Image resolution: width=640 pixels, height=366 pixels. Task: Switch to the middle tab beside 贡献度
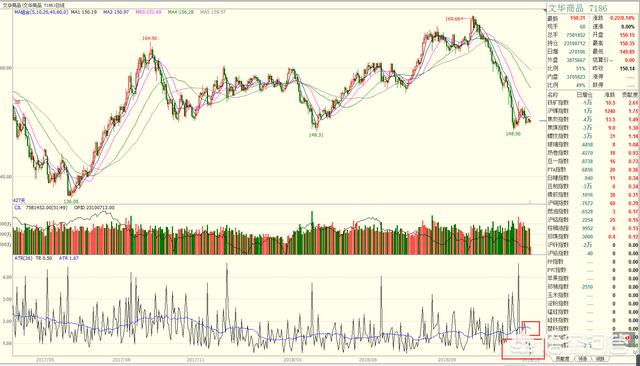click(582, 359)
